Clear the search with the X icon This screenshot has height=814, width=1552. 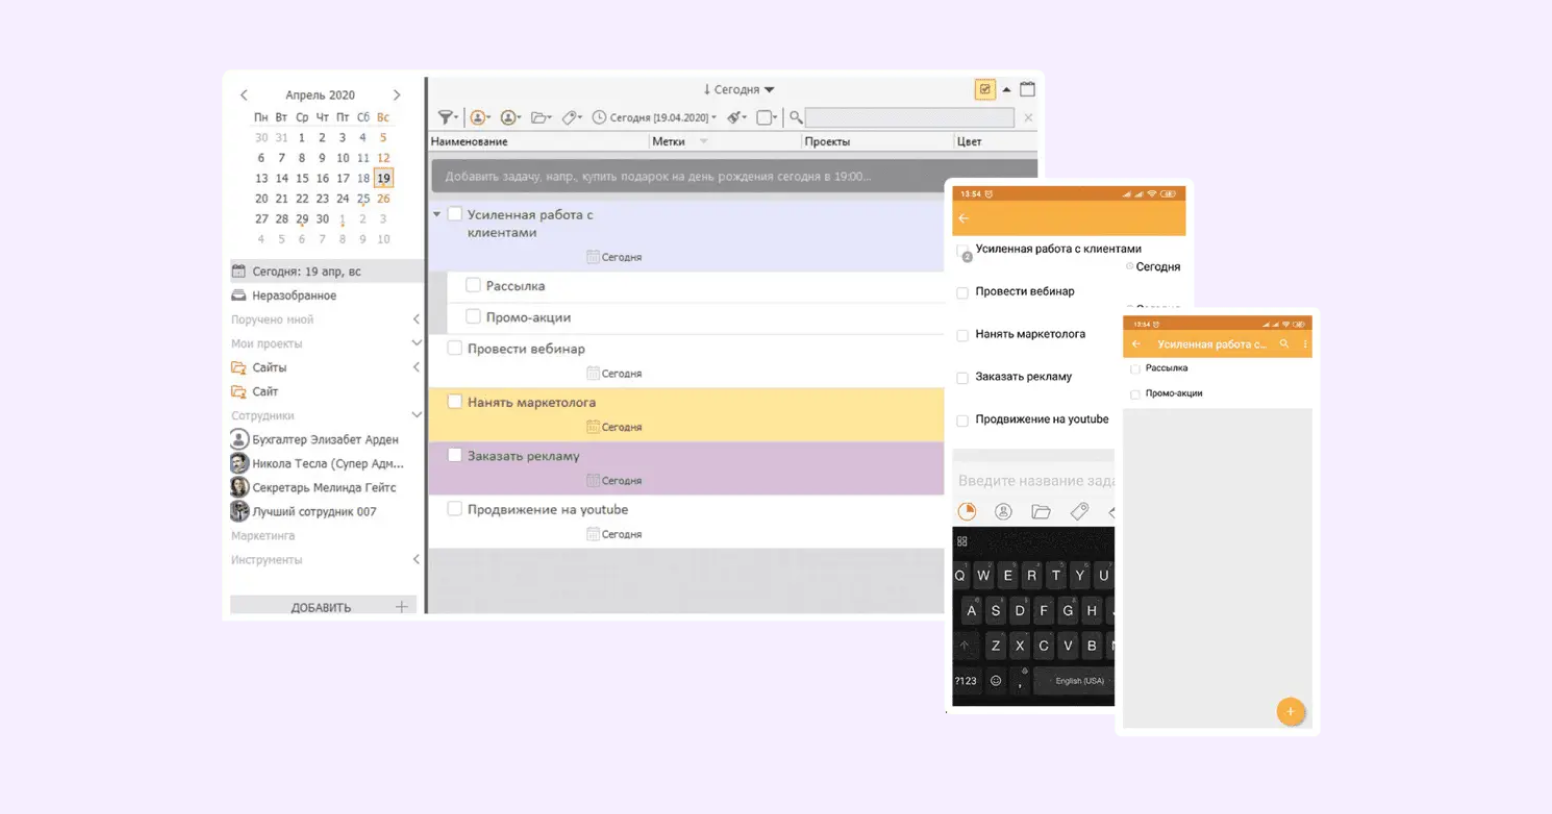coord(1028,118)
